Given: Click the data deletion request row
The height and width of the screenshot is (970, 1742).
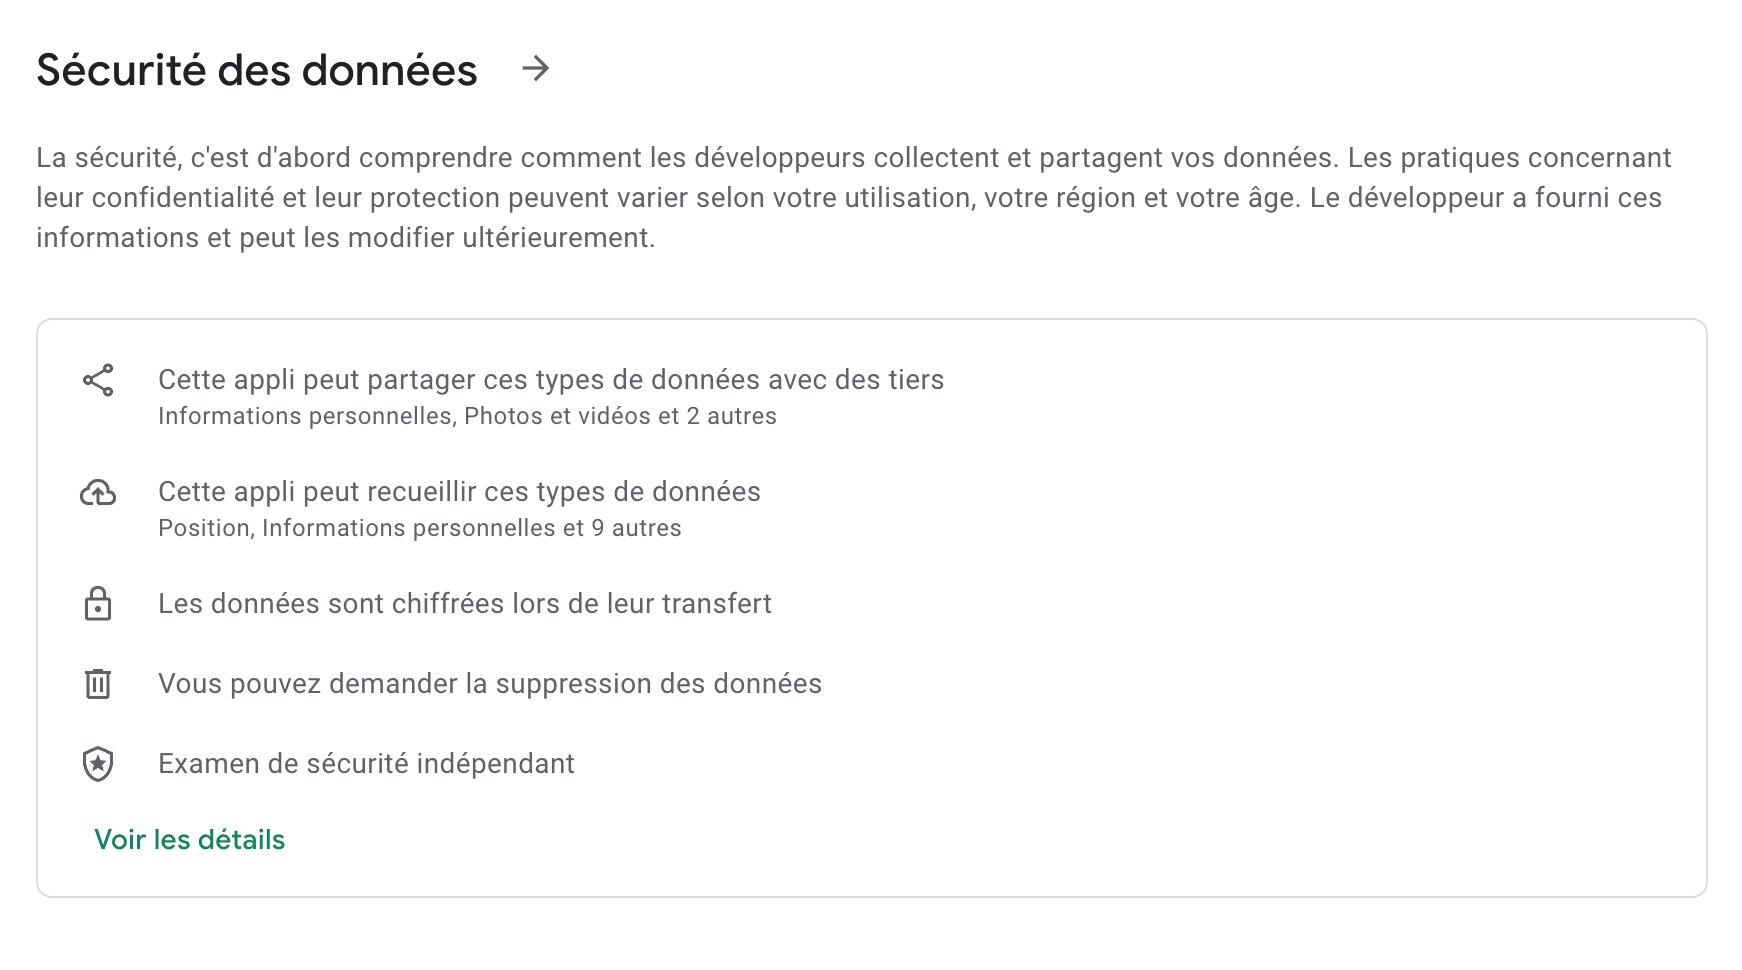Looking at the screenshot, I should tap(489, 684).
